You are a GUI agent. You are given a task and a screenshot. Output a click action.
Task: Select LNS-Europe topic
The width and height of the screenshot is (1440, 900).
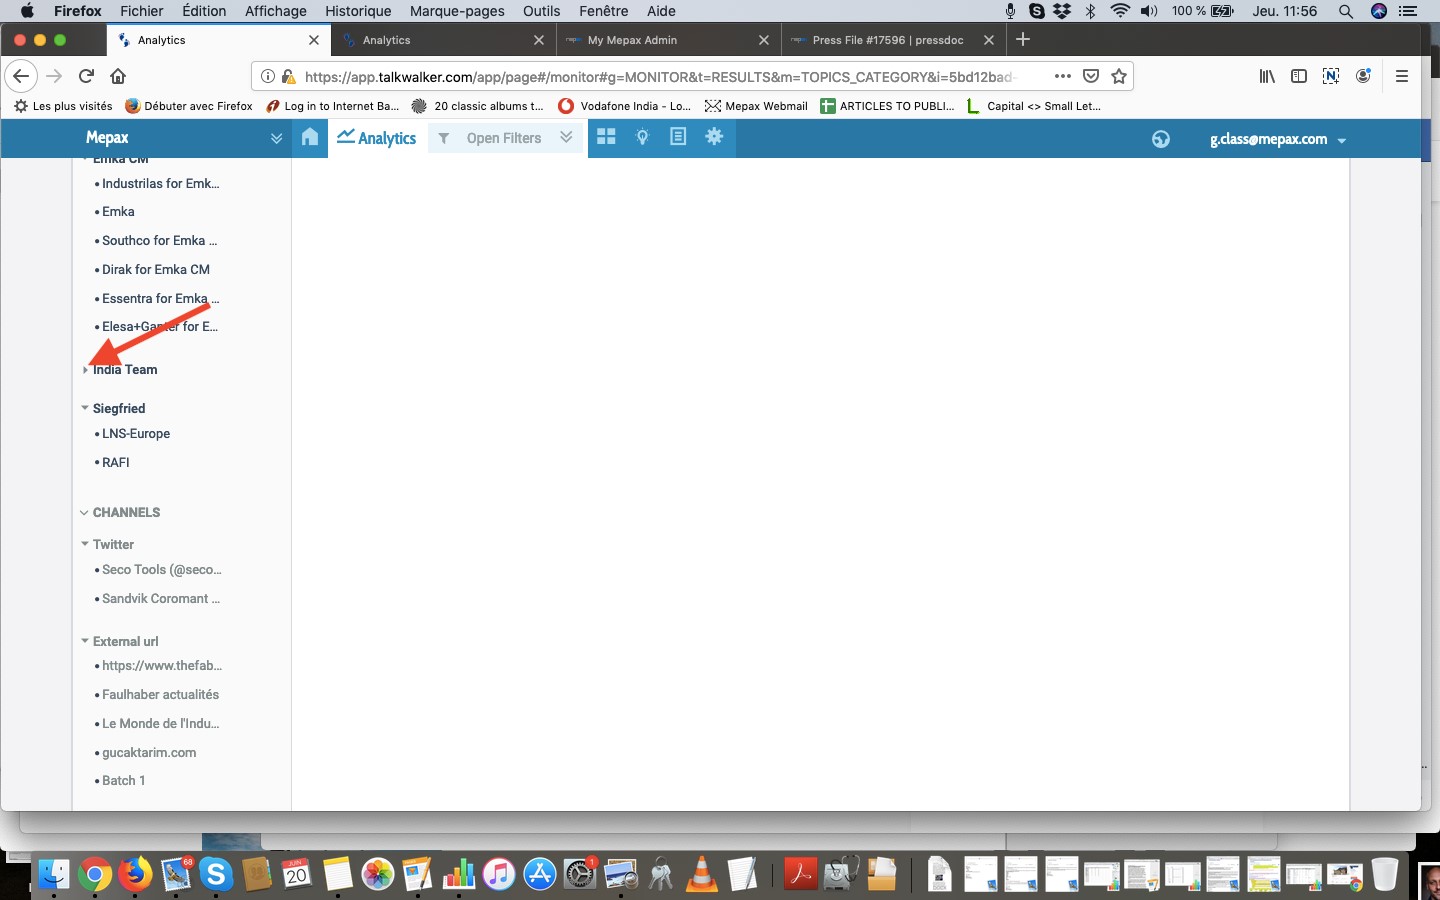click(x=136, y=434)
